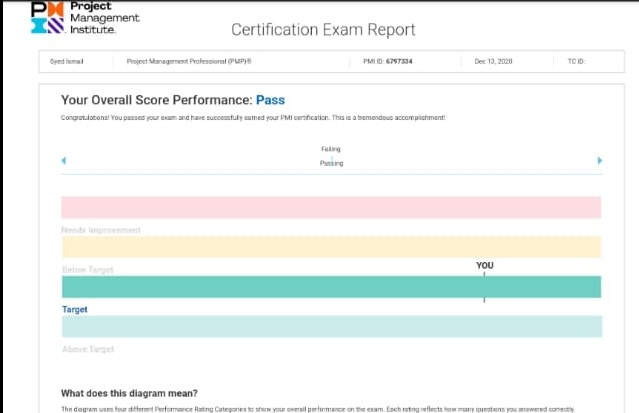Click the light teal Above Target bar
This screenshot has width=639, height=413.
(x=332, y=327)
